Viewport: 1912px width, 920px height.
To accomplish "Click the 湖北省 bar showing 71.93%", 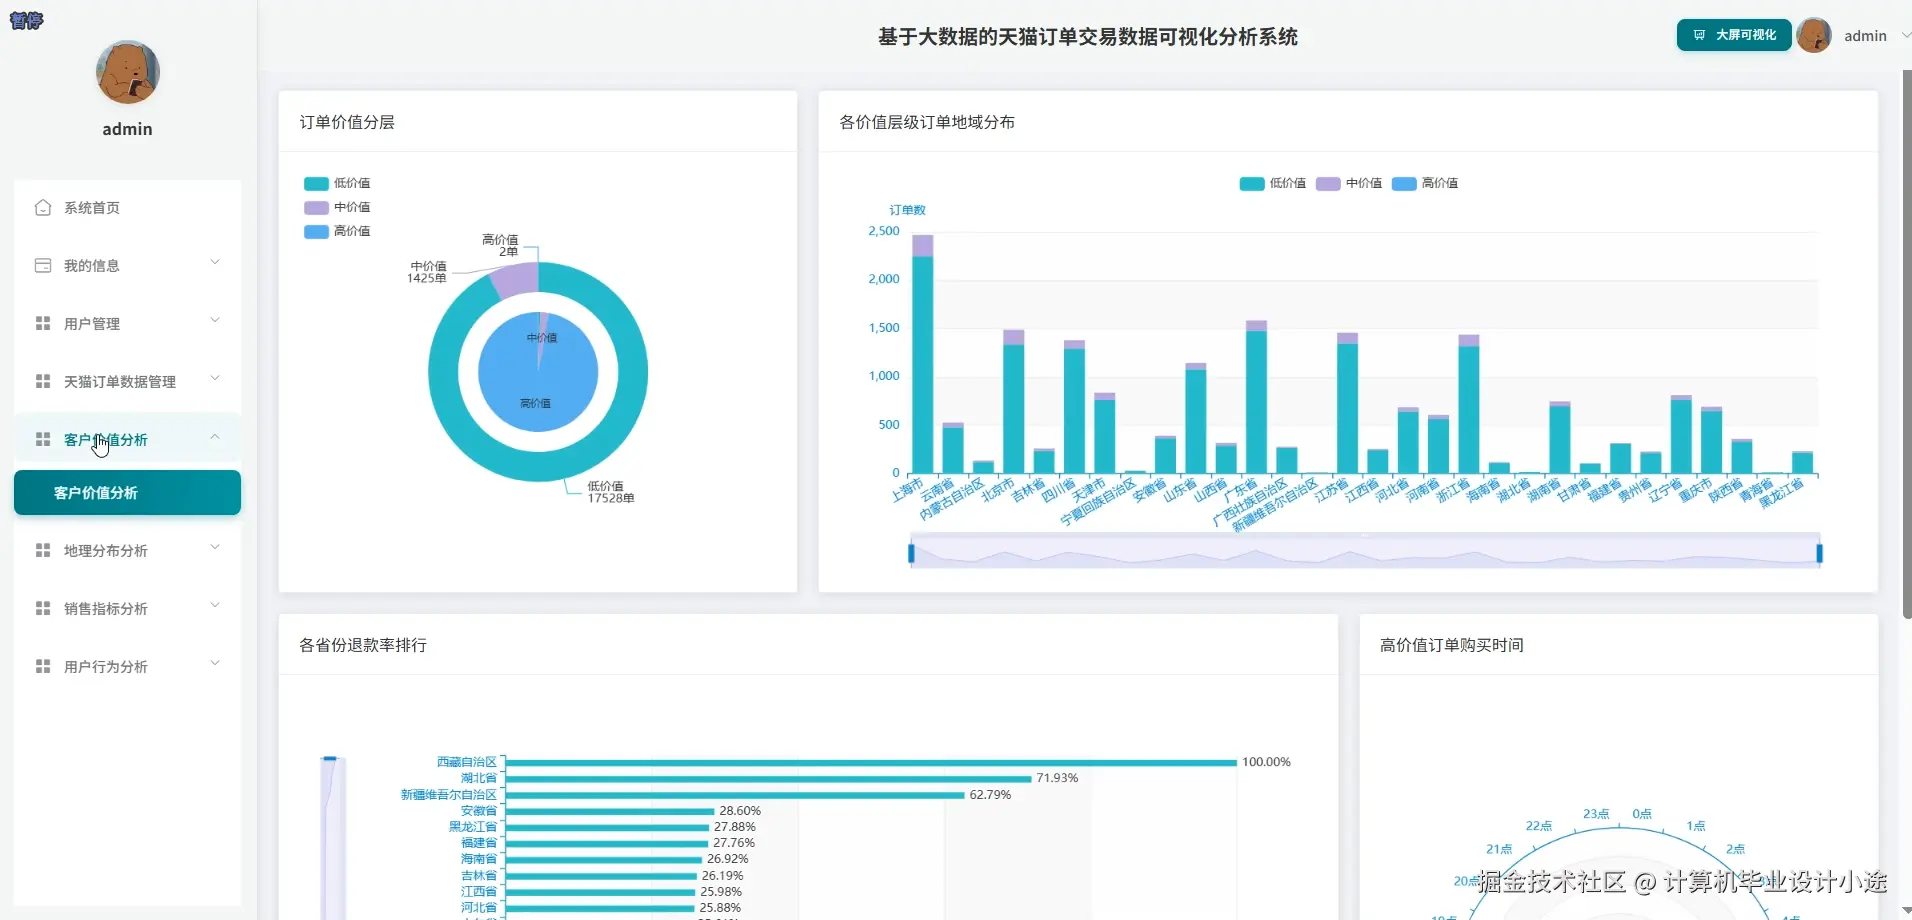I will (768, 778).
